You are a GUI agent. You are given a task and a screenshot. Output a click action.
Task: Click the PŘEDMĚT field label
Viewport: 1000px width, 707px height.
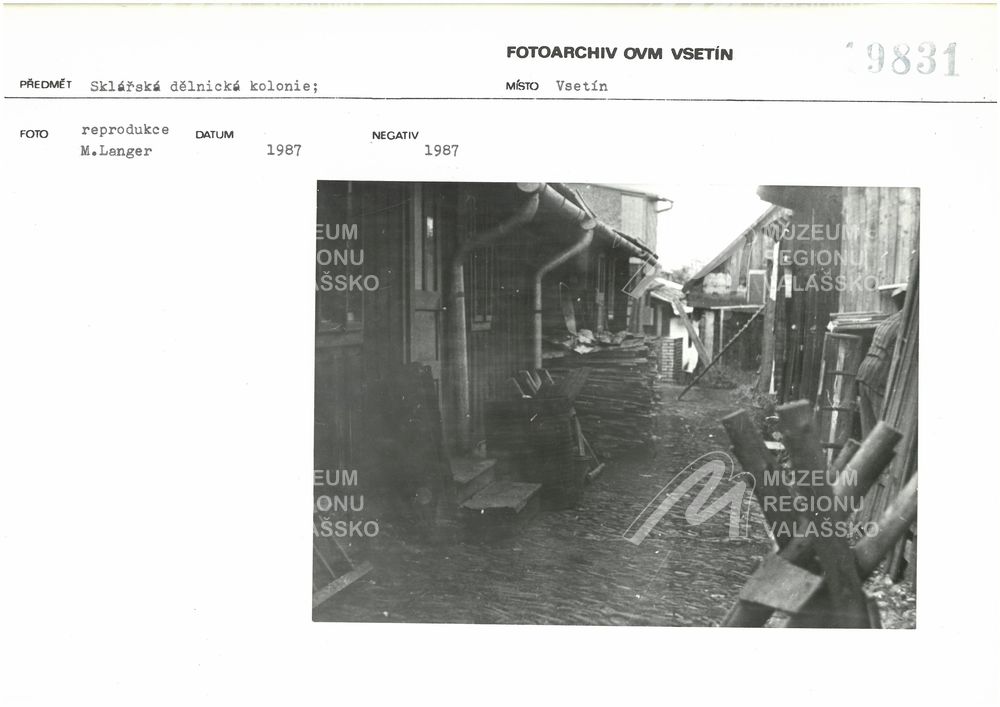45,84
